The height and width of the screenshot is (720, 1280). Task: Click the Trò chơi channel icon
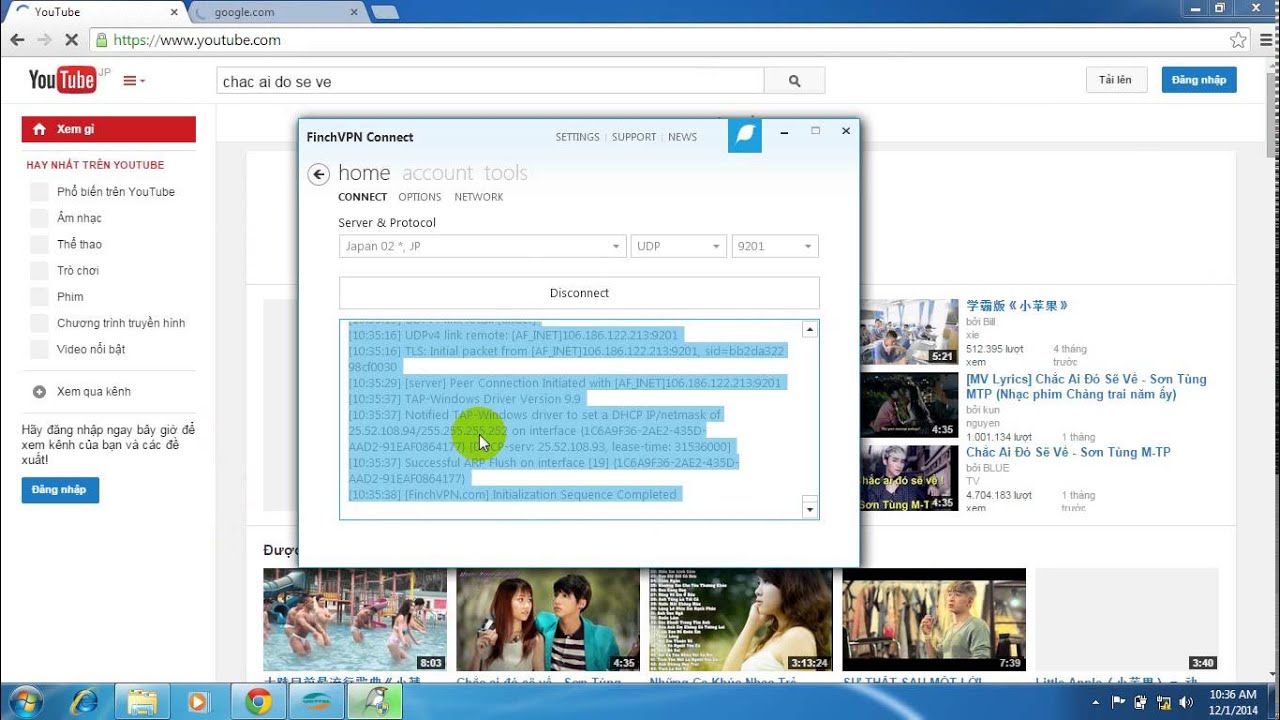pos(39,271)
